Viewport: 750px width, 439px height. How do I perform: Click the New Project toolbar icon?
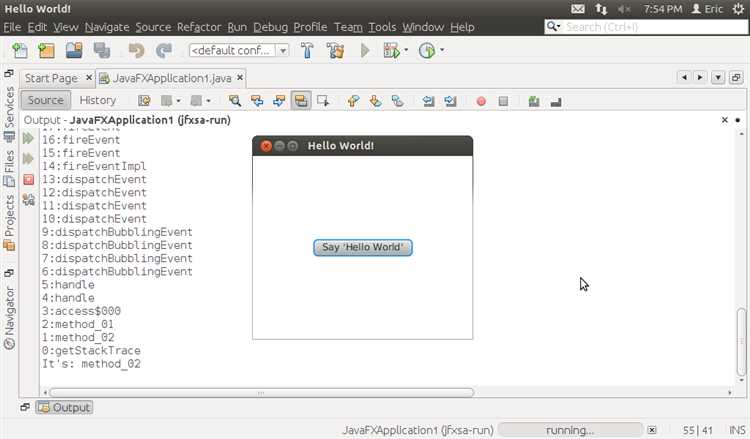pos(46,50)
